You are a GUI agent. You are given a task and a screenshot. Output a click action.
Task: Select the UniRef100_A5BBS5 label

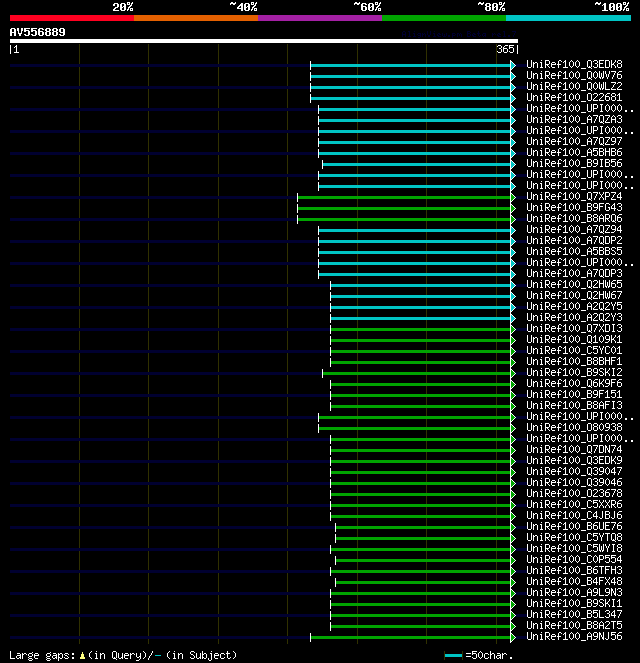[574, 251]
